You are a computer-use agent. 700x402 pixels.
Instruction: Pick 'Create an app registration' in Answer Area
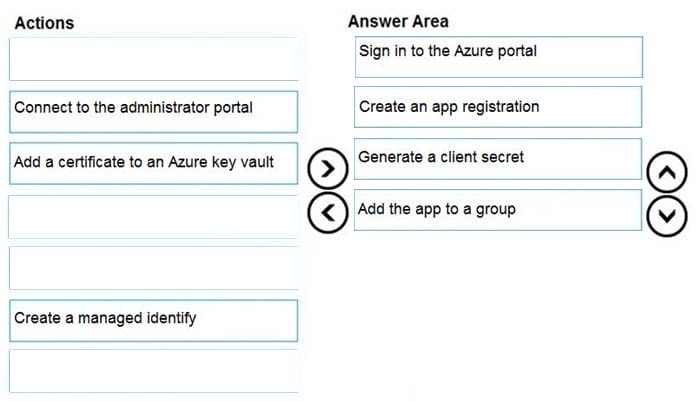point(498,107)
